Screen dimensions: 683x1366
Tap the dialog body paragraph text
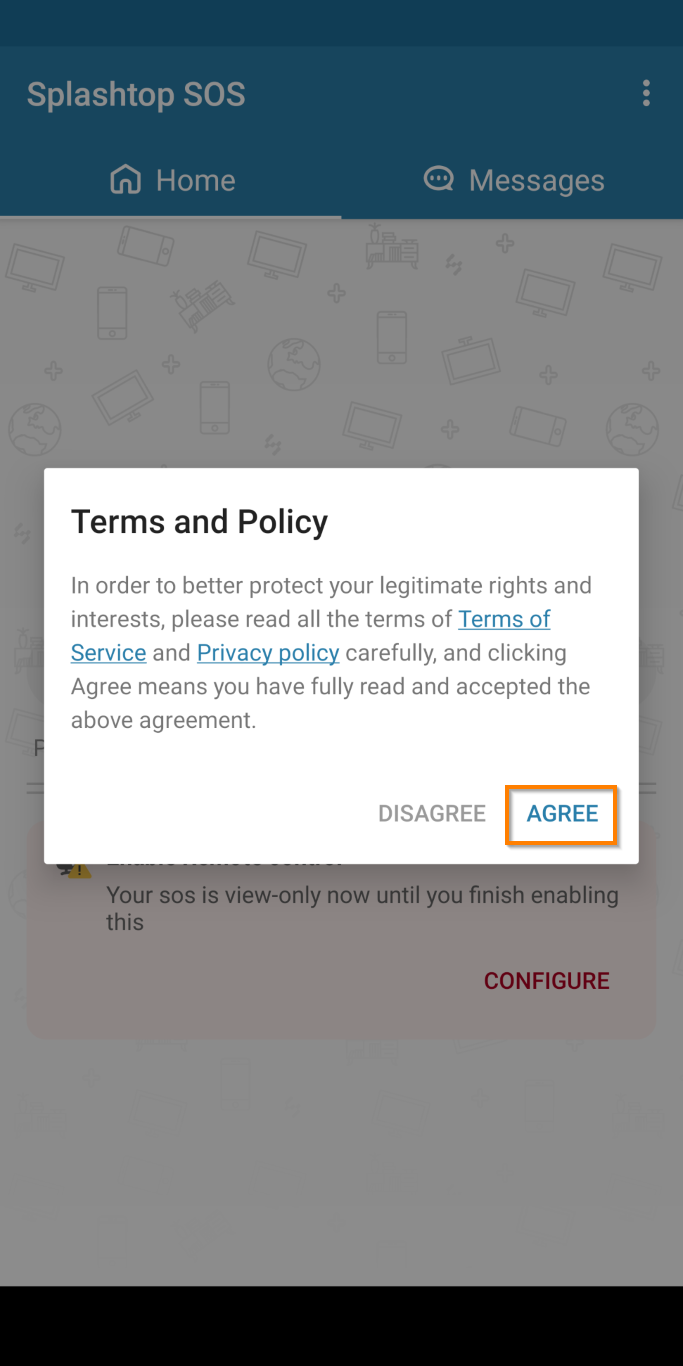330,652
